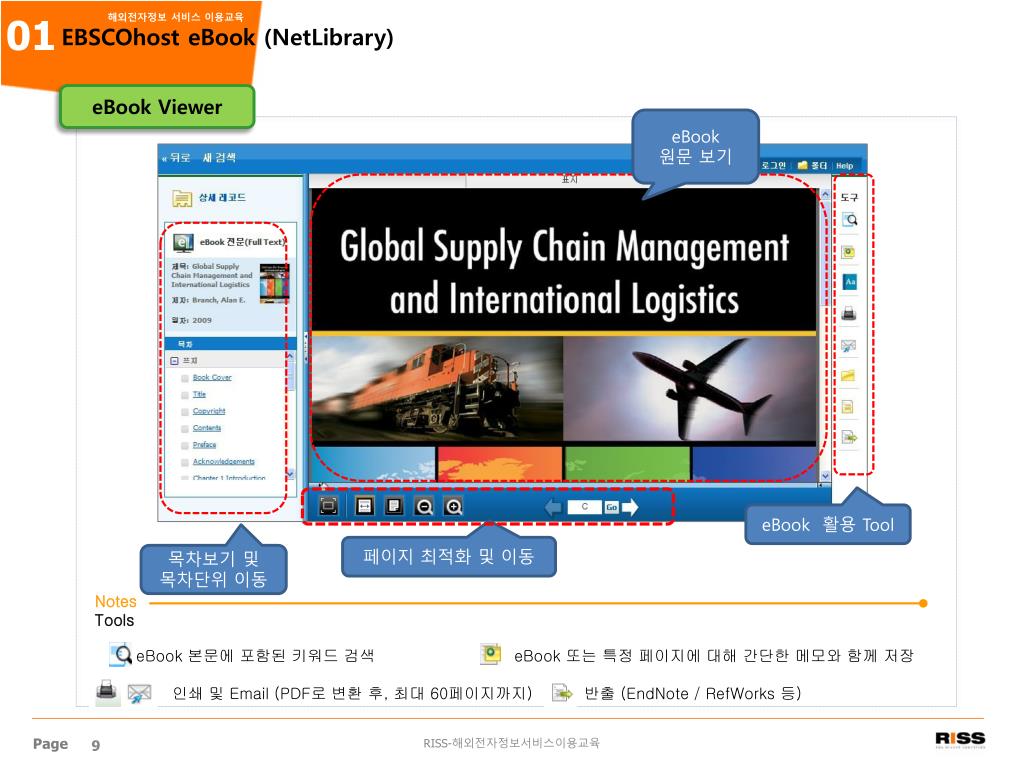Image resolution: width=1024 pixels, height=768 pixels.
Task: Click the 일자: 2009 date text
Action: tap(191, 320)
